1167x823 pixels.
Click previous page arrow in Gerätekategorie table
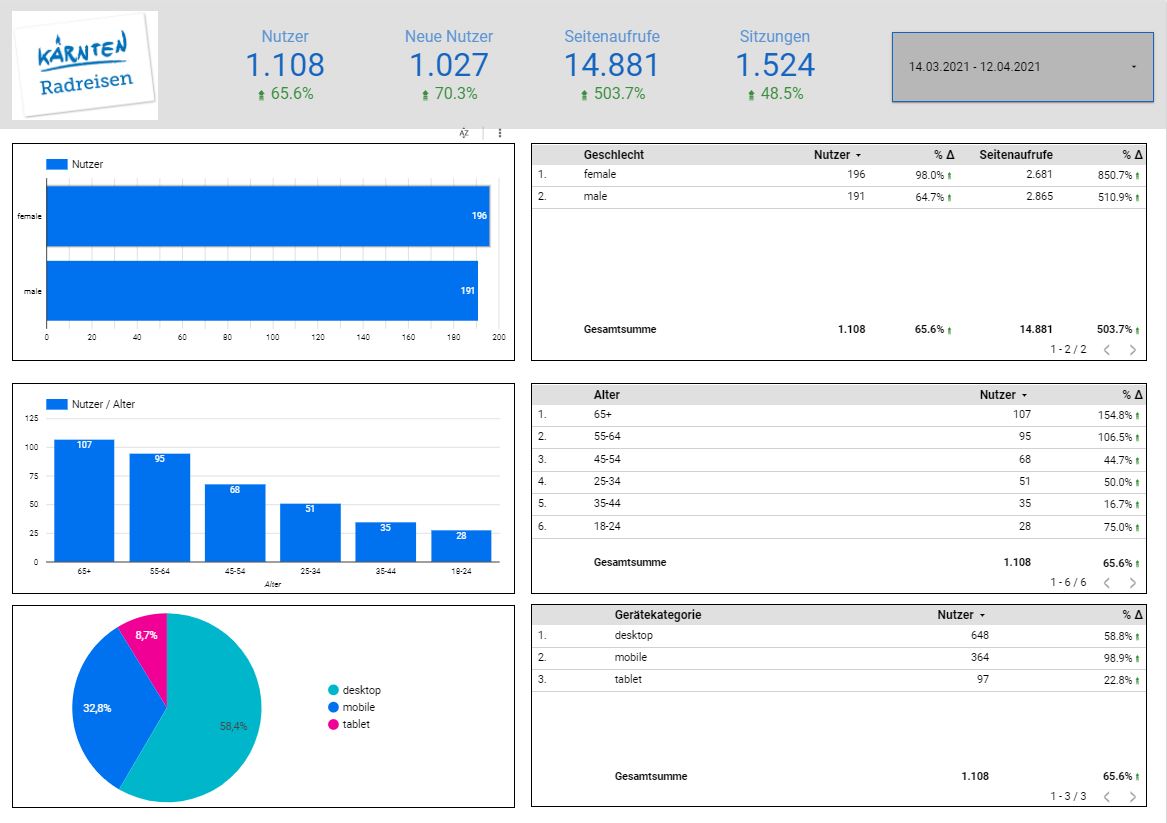[x=1107, y=797]
